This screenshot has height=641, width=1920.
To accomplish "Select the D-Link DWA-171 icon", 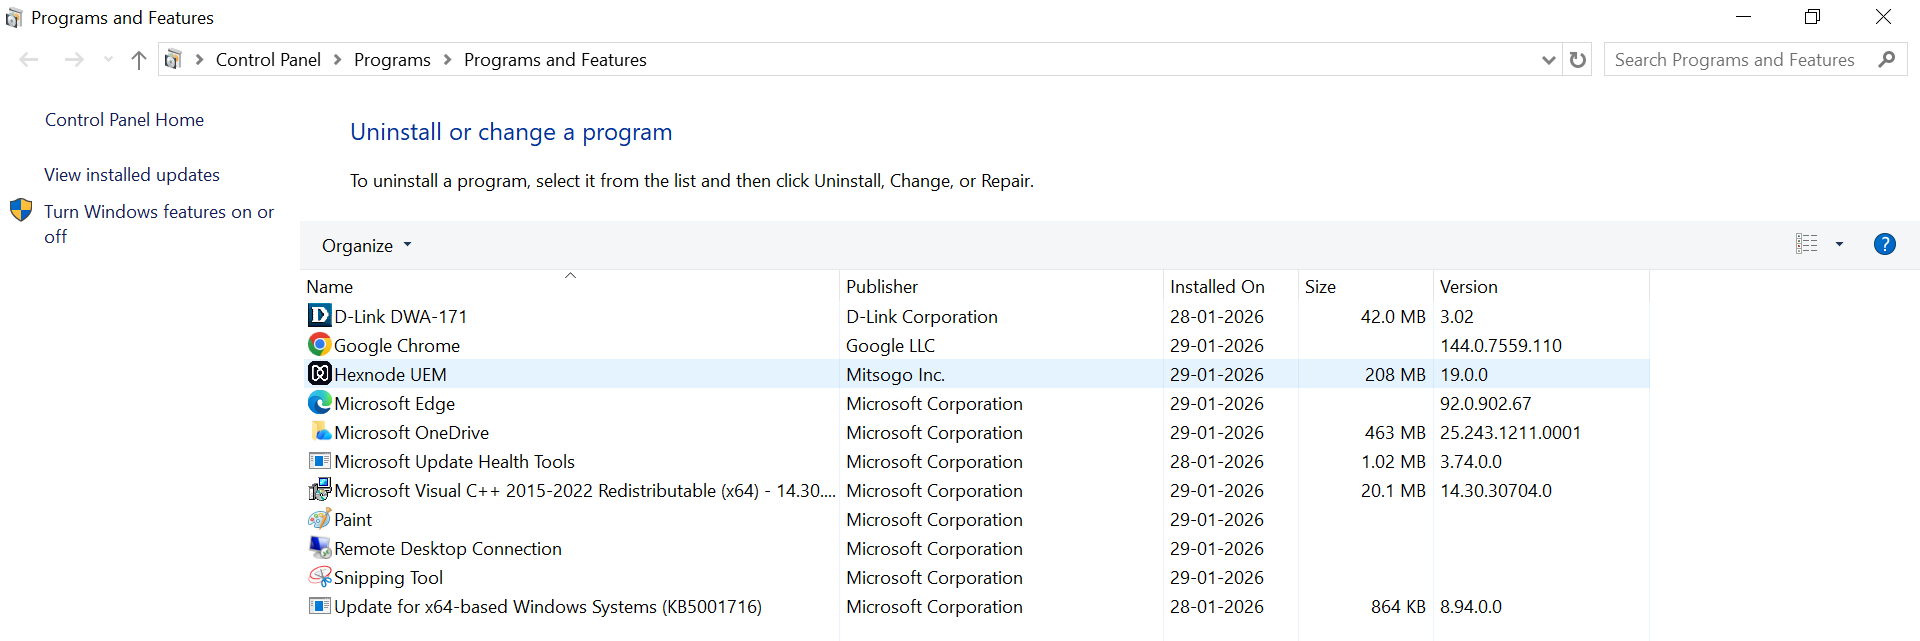I will click(319, 316).
